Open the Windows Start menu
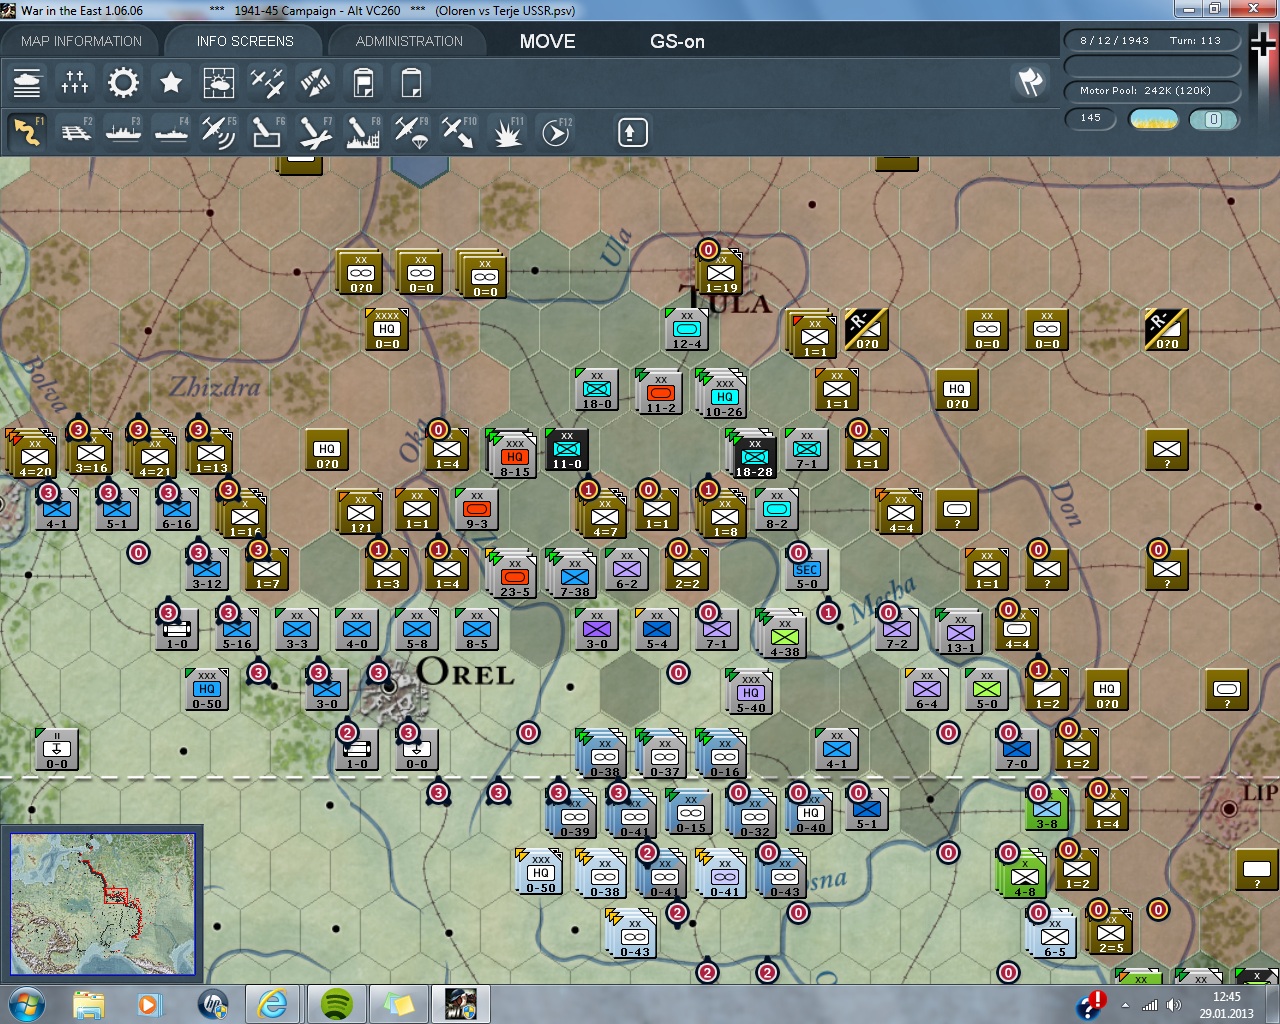The height and width of the screenshot is (1024, 1280). coord(25,1003)
